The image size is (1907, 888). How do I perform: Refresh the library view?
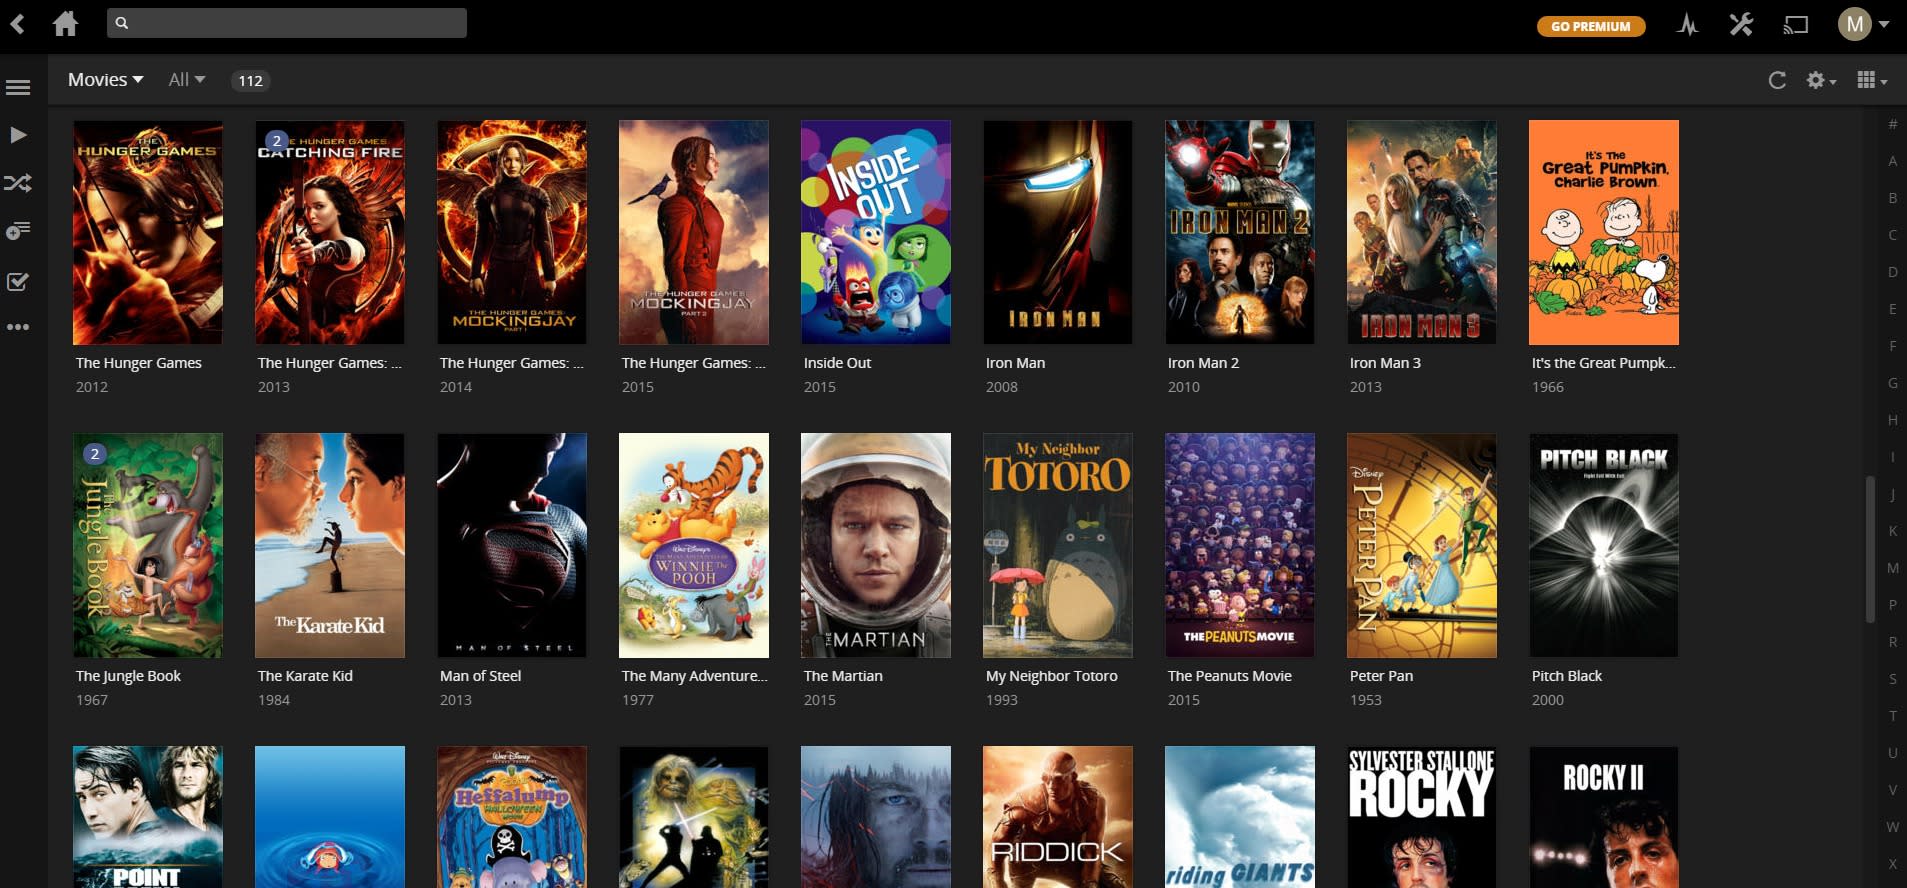click(x=1777, y=80)
